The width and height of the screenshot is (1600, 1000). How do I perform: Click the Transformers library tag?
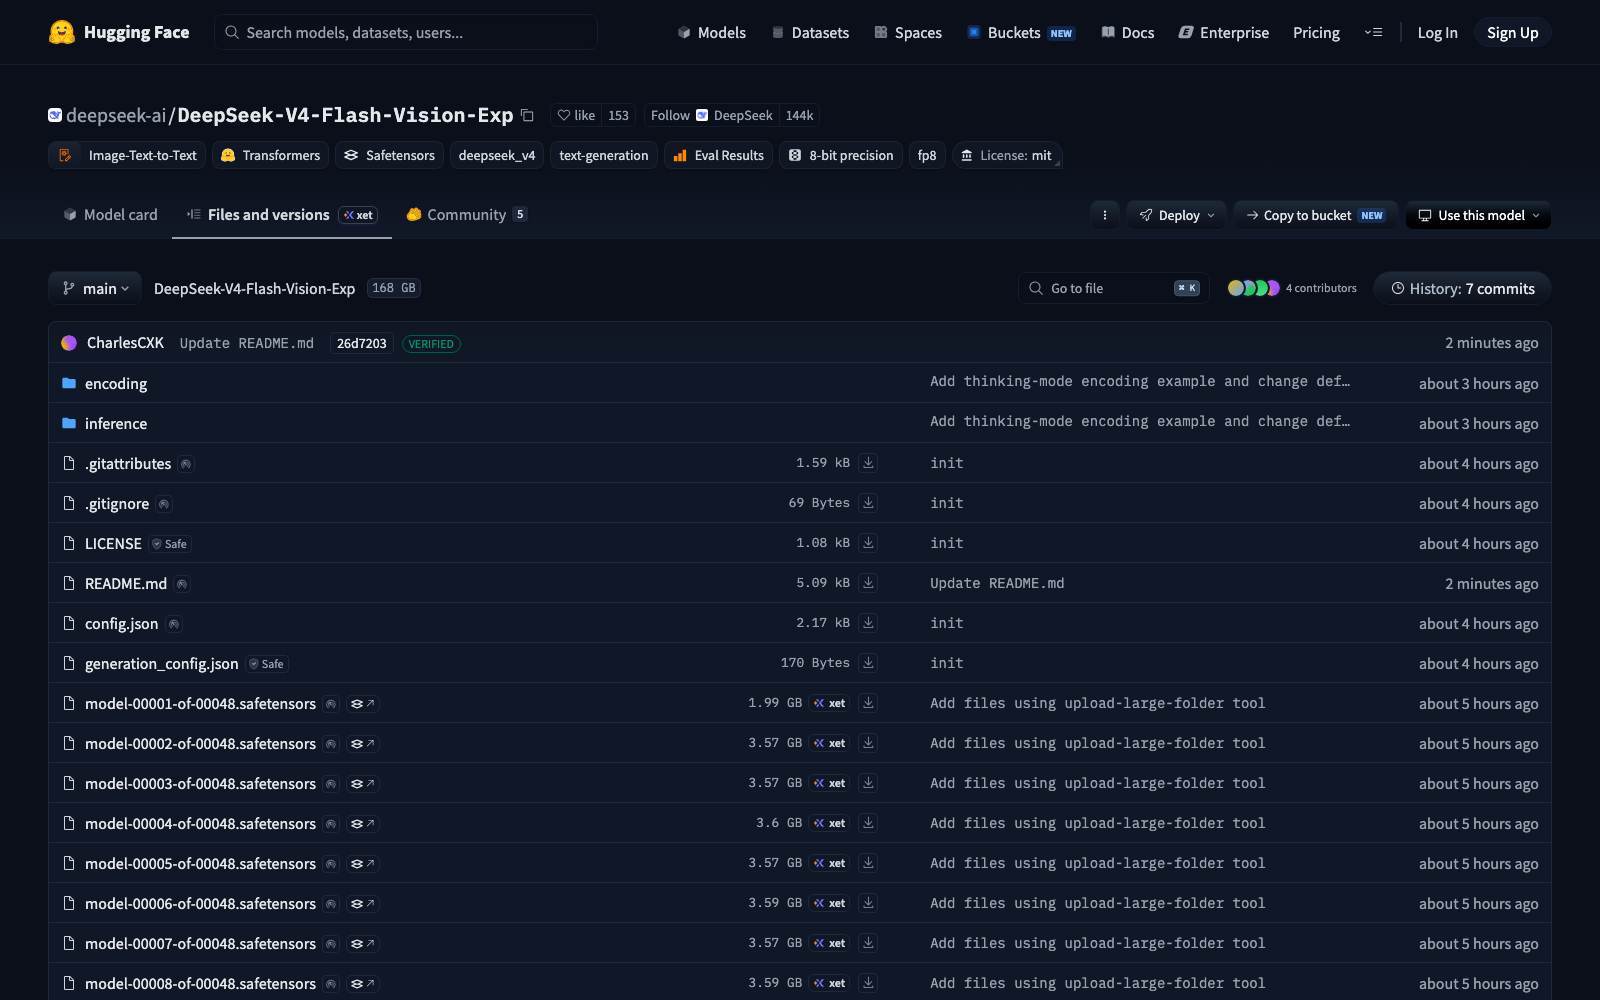pyautogui.click(x=270, y=155)
